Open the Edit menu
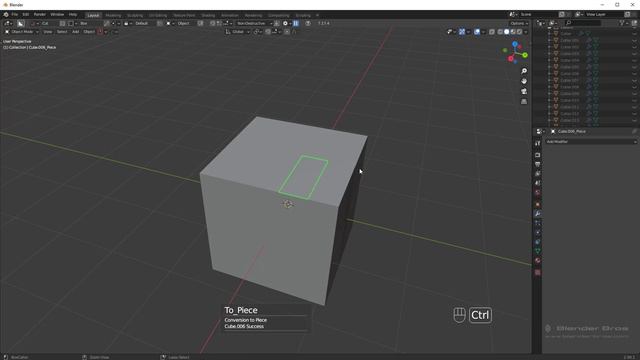 coord(26,14)
